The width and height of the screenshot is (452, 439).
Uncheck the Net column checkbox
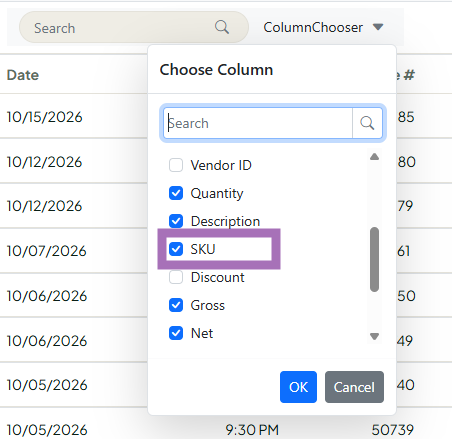point(176,333)
